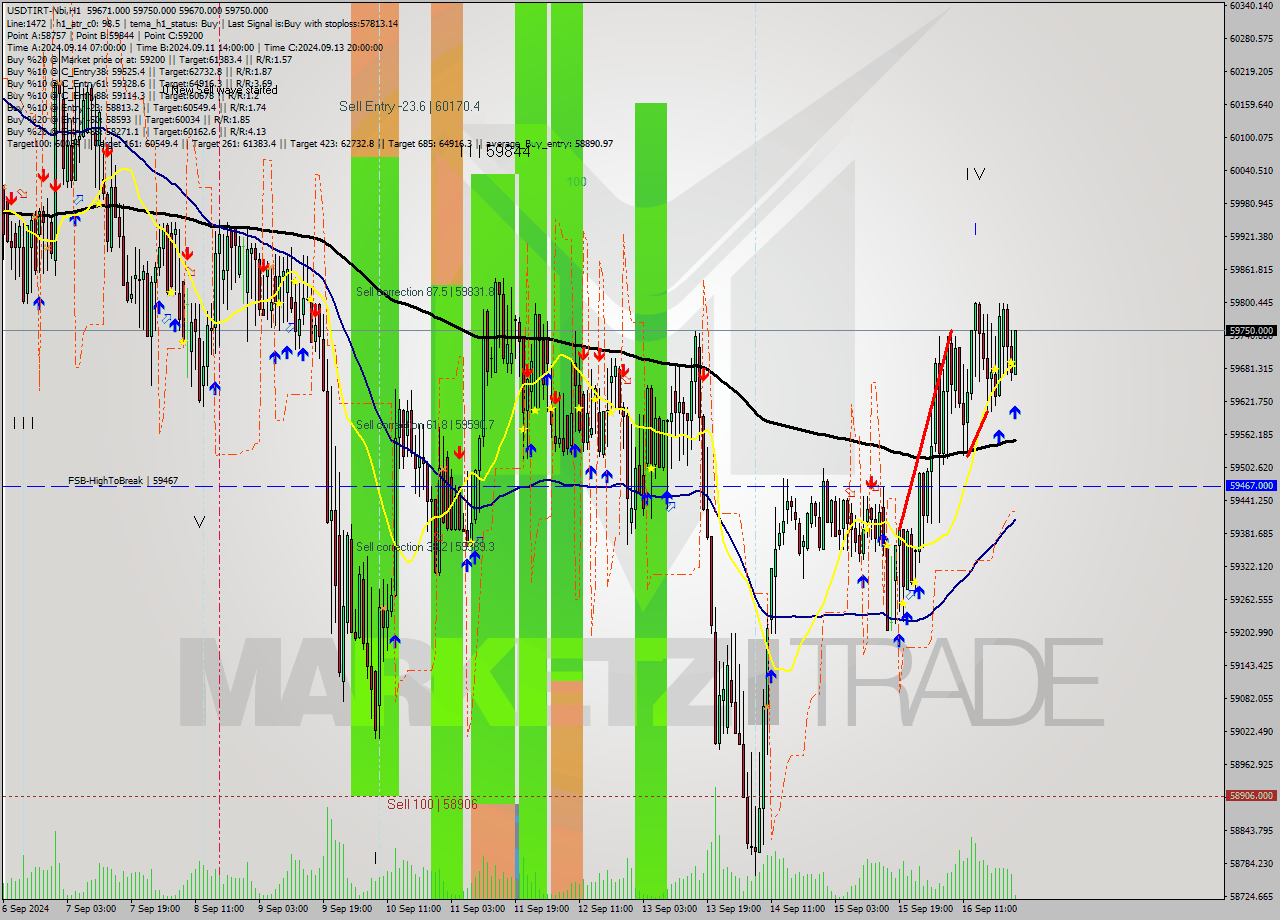Select the steep red trendline near 15 Sep 19:00
Viewport: 1280px width, 920px height.
925,430
